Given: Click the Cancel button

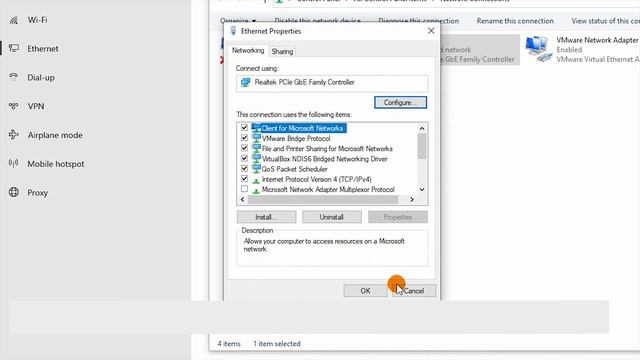Looking at the screenshot, I should pyautogui.click(x=414, y=291).
